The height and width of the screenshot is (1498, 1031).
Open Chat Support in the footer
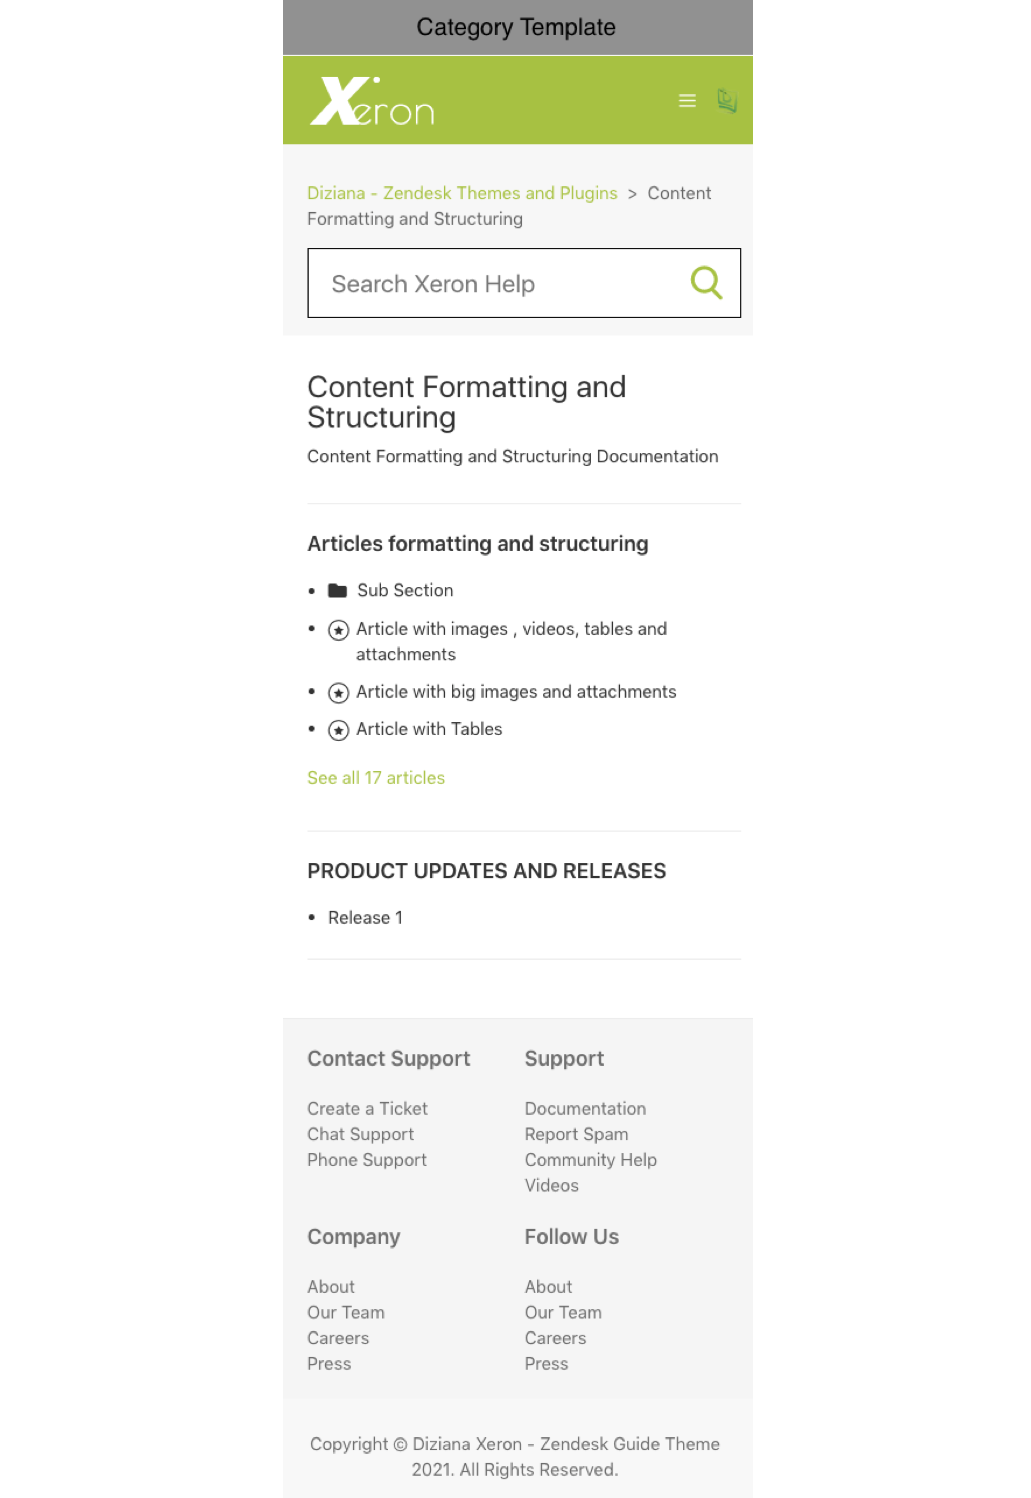point(360,1135)
